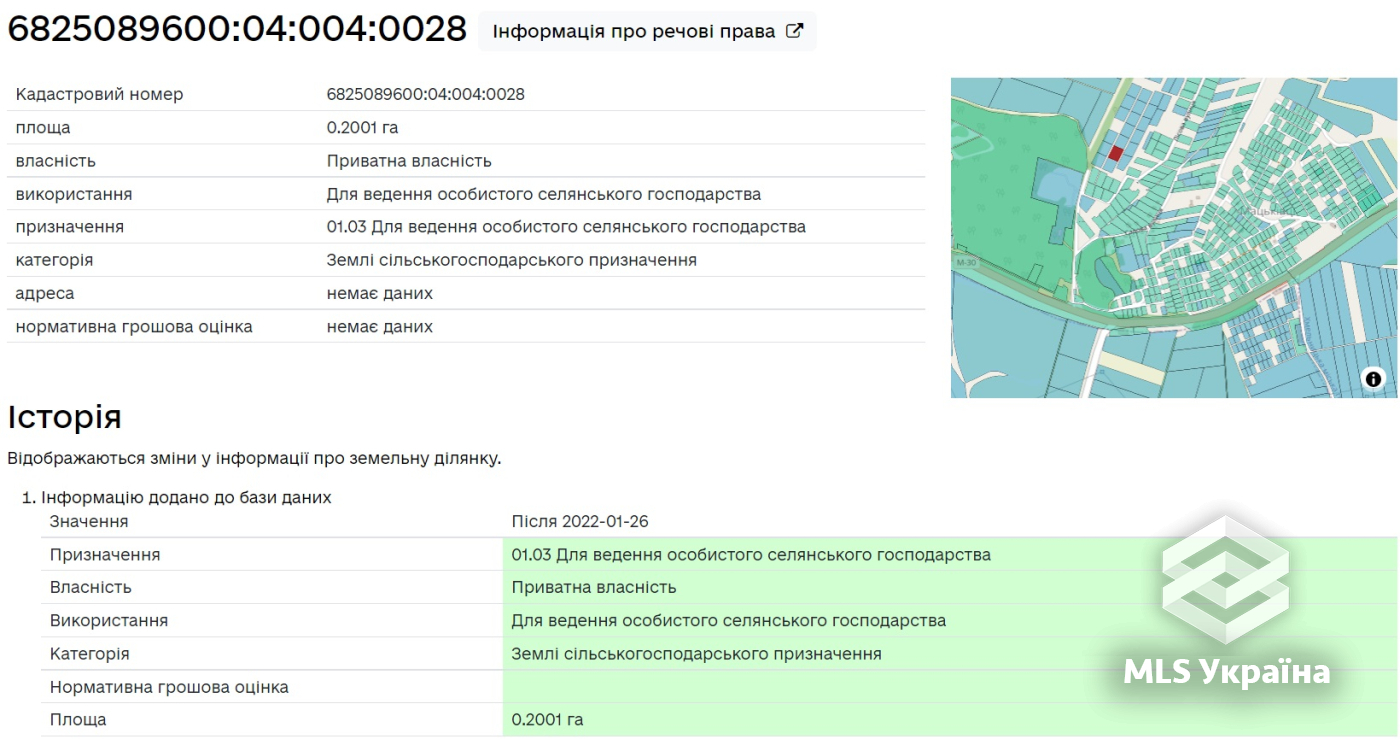Select the Призначення label in the history table
The height and width of the screenshot is (739, 1400).
105,554
